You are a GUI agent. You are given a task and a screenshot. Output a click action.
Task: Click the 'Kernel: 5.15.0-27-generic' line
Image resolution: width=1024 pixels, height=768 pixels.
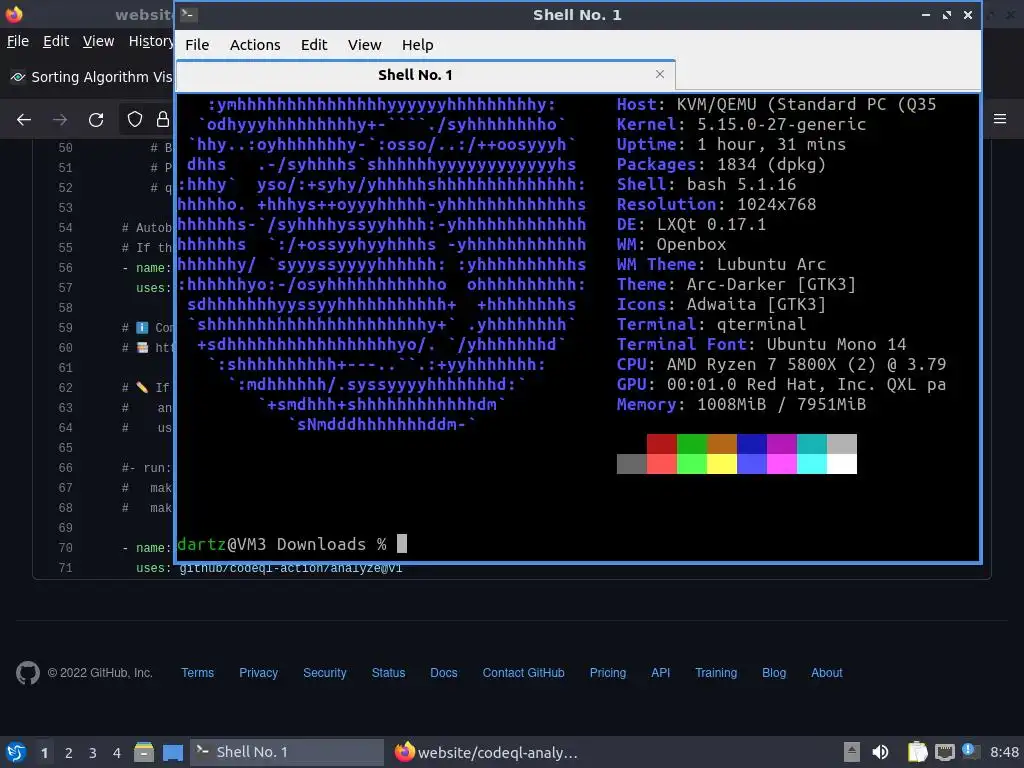point(741,125)
